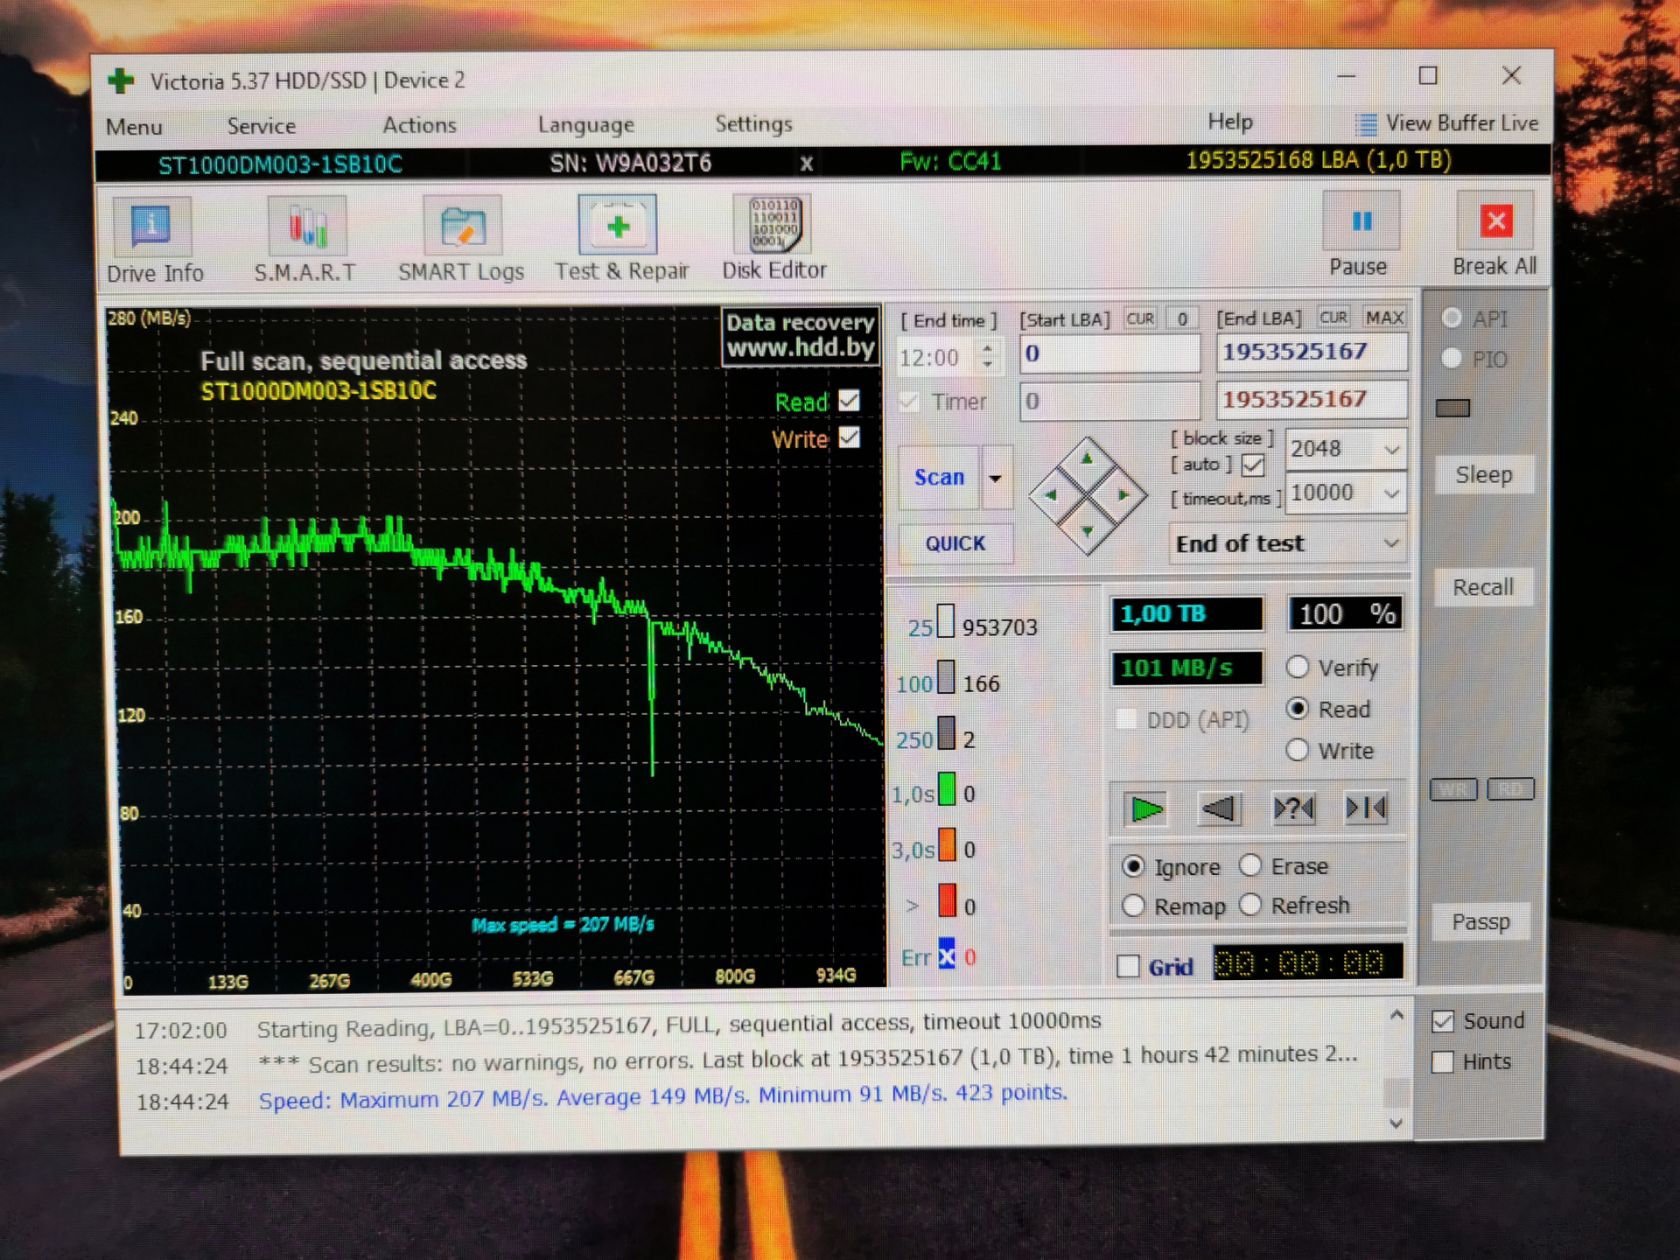Click the Break All red X icon
The image size is (1680, 1260).
pyautogui.click(x=1496, y=221)
